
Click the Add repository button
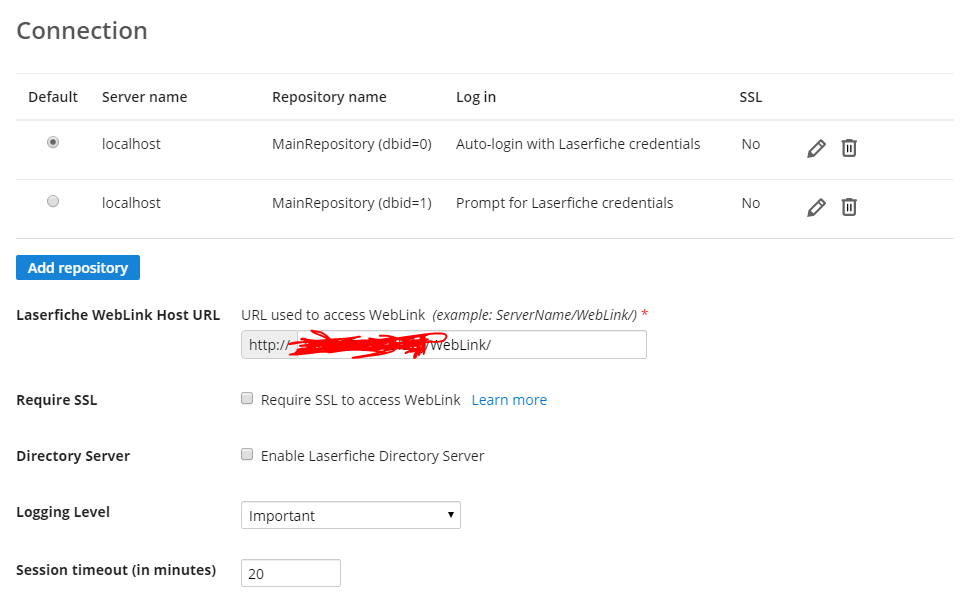[x=78, y=268]
